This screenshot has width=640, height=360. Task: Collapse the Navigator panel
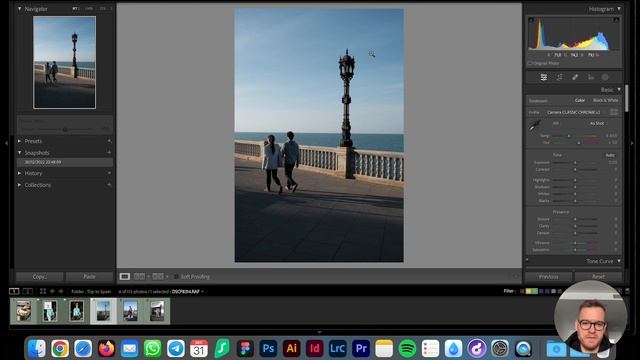pos(19,9)
